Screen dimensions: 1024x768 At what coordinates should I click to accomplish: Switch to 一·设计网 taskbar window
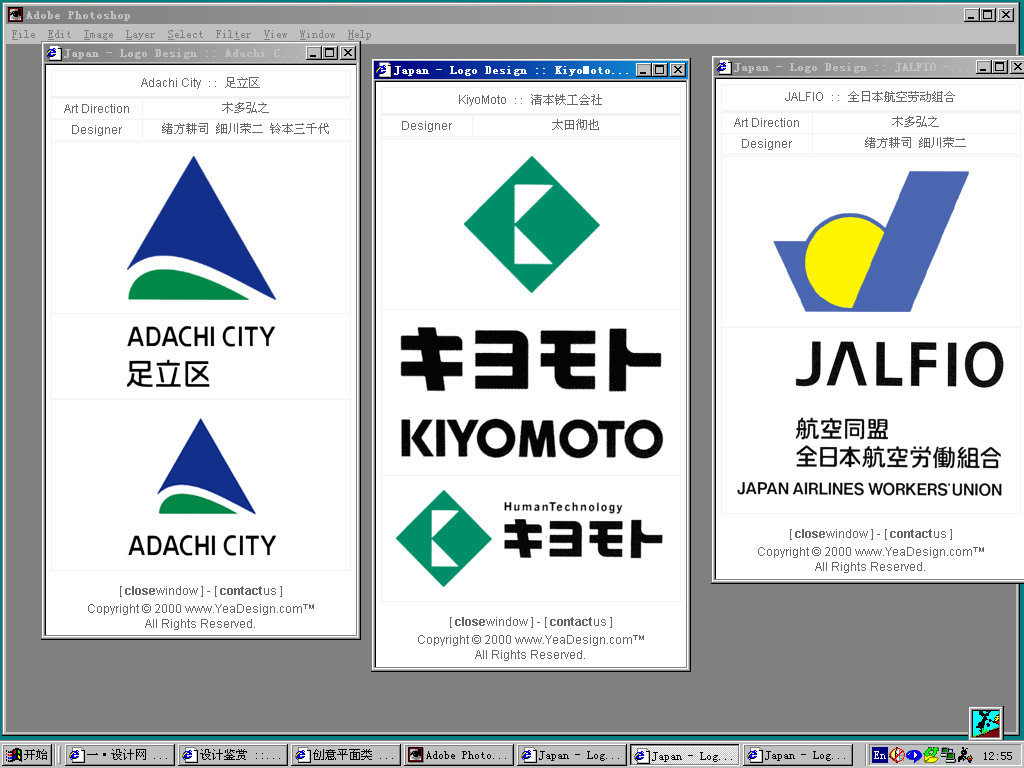(x=120, y=755)
